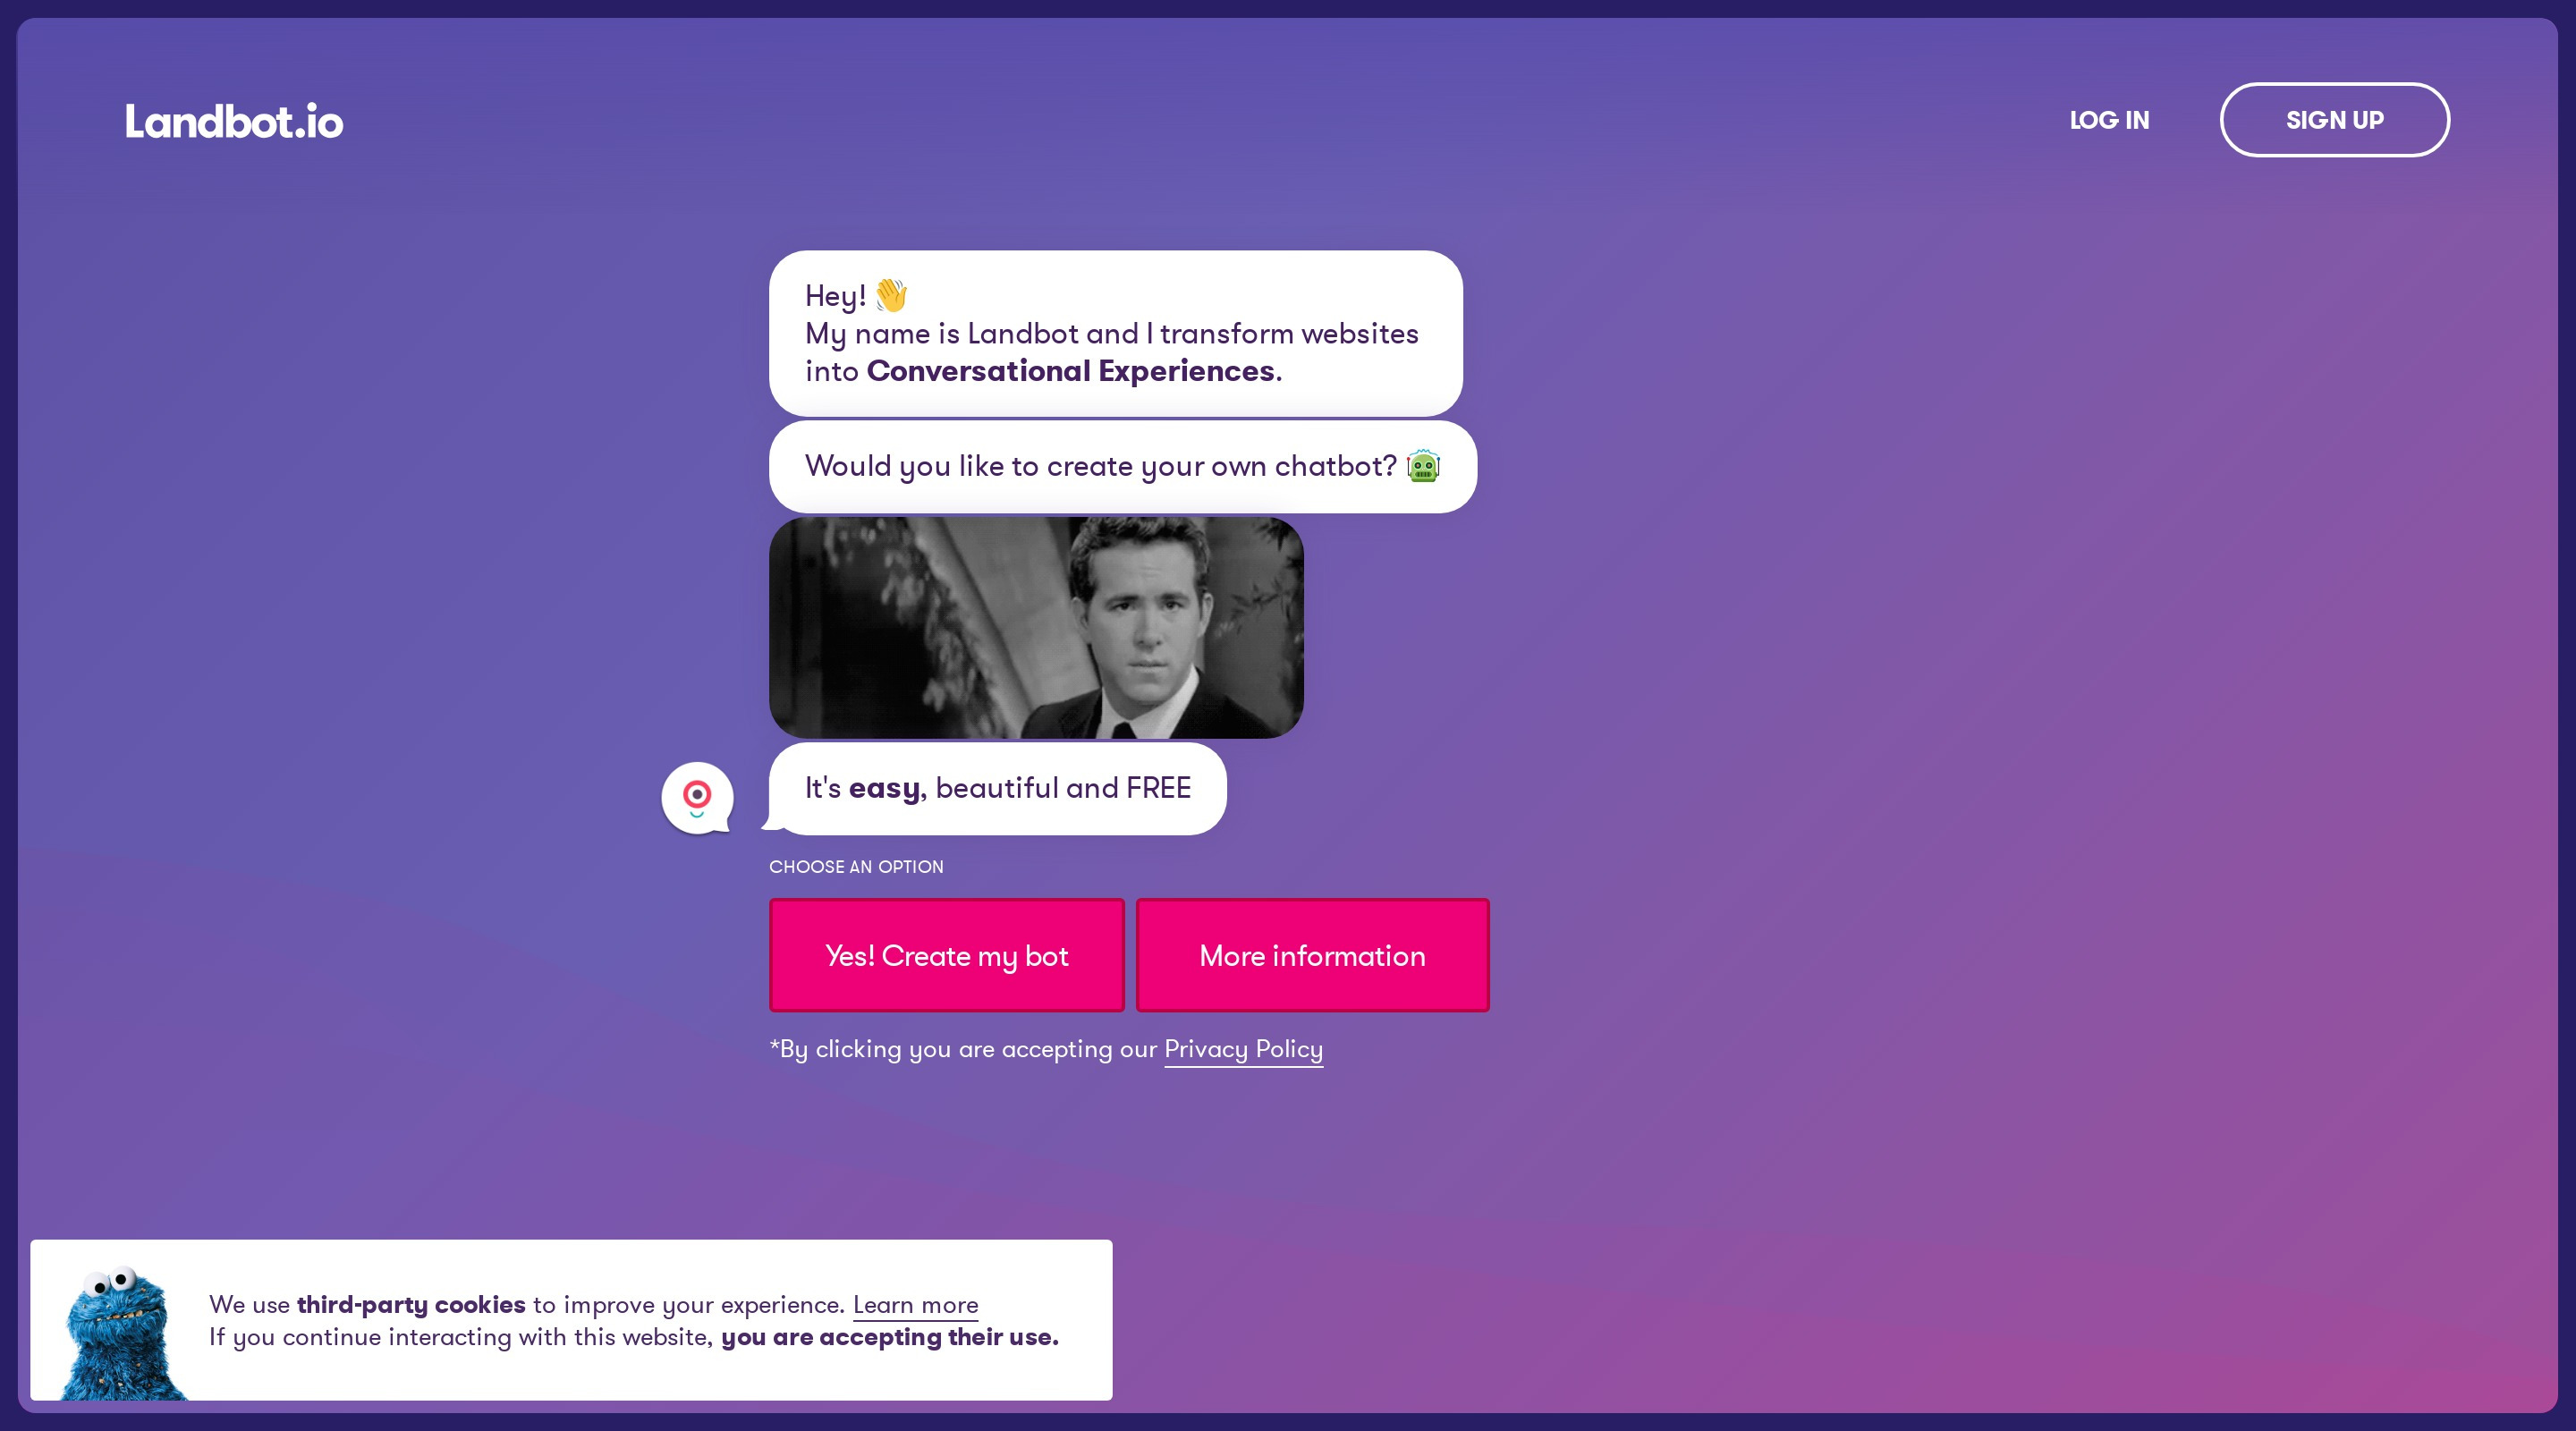Open the LOG IN page
Image resolution: width=2576 pixels, height=1431 pixels.
pos(2109,120)
